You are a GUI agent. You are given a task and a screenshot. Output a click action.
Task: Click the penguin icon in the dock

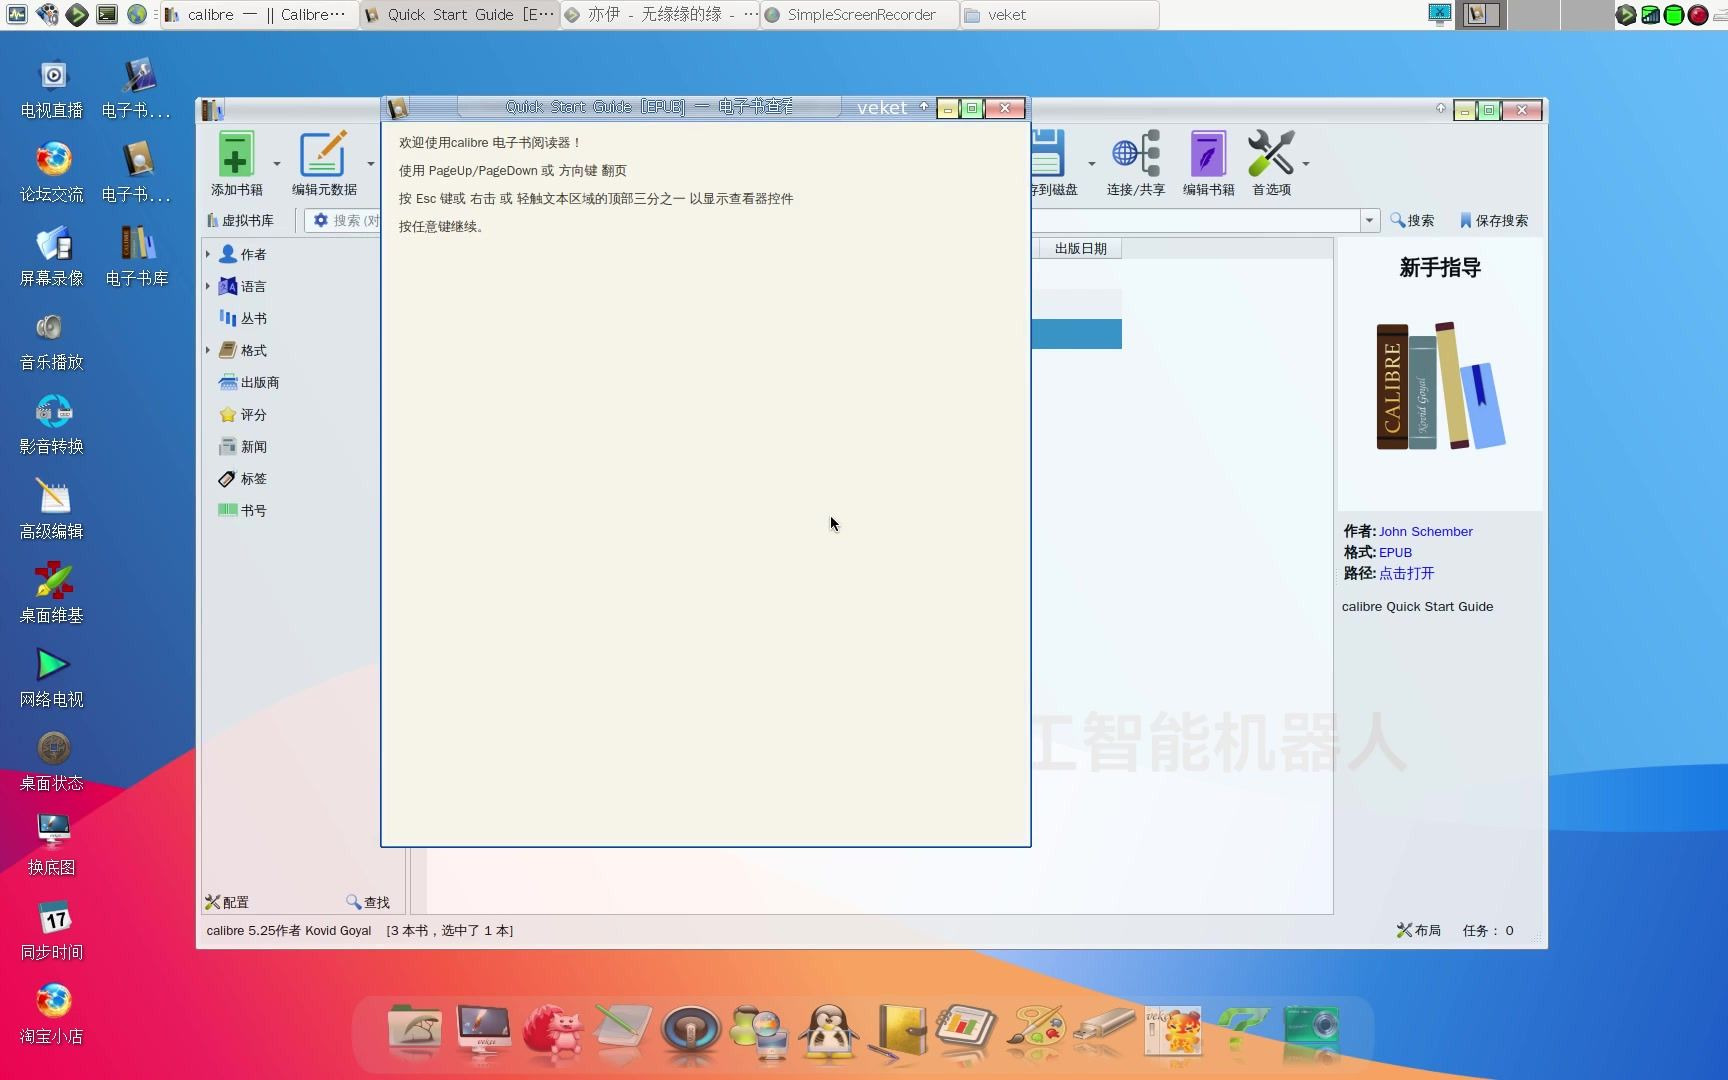[829, 1031]
